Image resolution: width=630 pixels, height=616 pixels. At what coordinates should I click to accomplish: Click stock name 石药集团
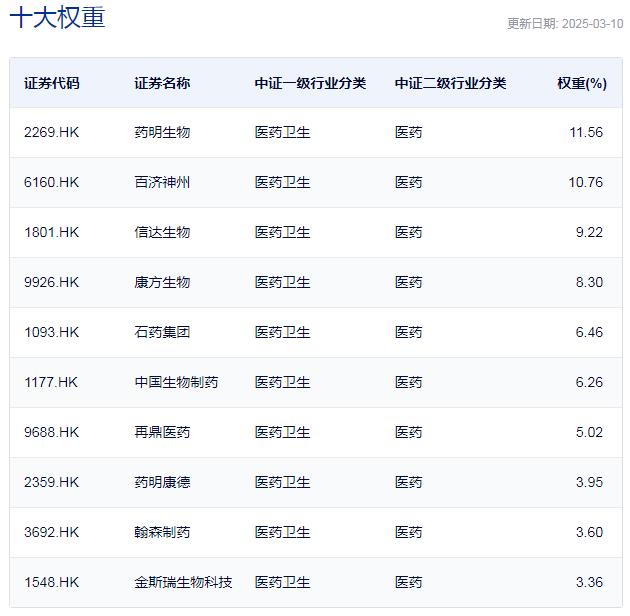[162, 332]
